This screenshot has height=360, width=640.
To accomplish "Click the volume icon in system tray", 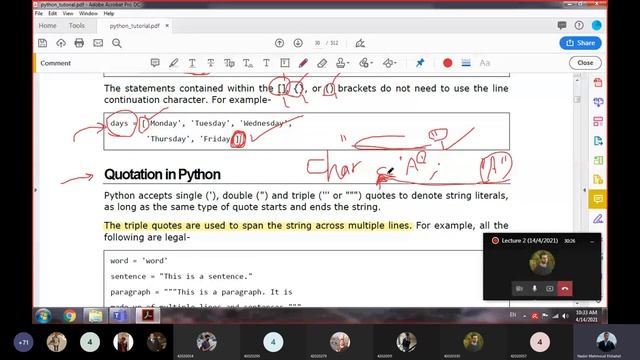I will (x=565, y=316).
